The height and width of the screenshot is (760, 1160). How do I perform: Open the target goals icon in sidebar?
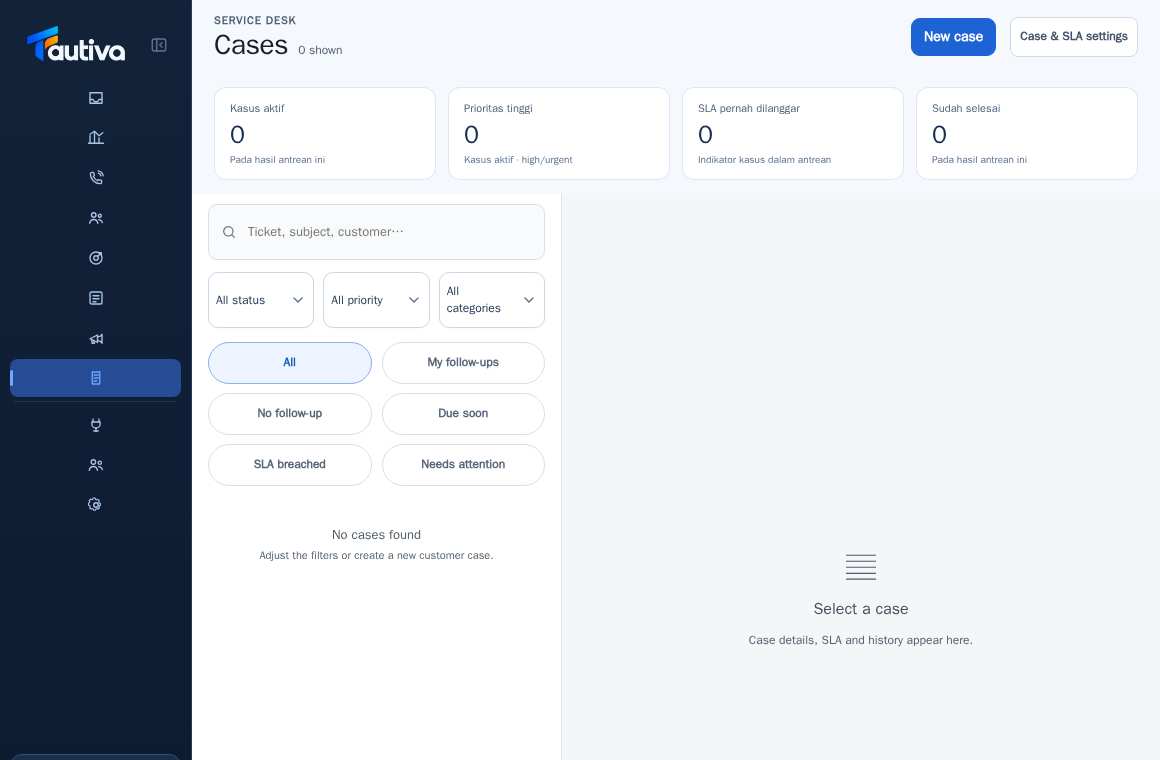coord(95,258)
